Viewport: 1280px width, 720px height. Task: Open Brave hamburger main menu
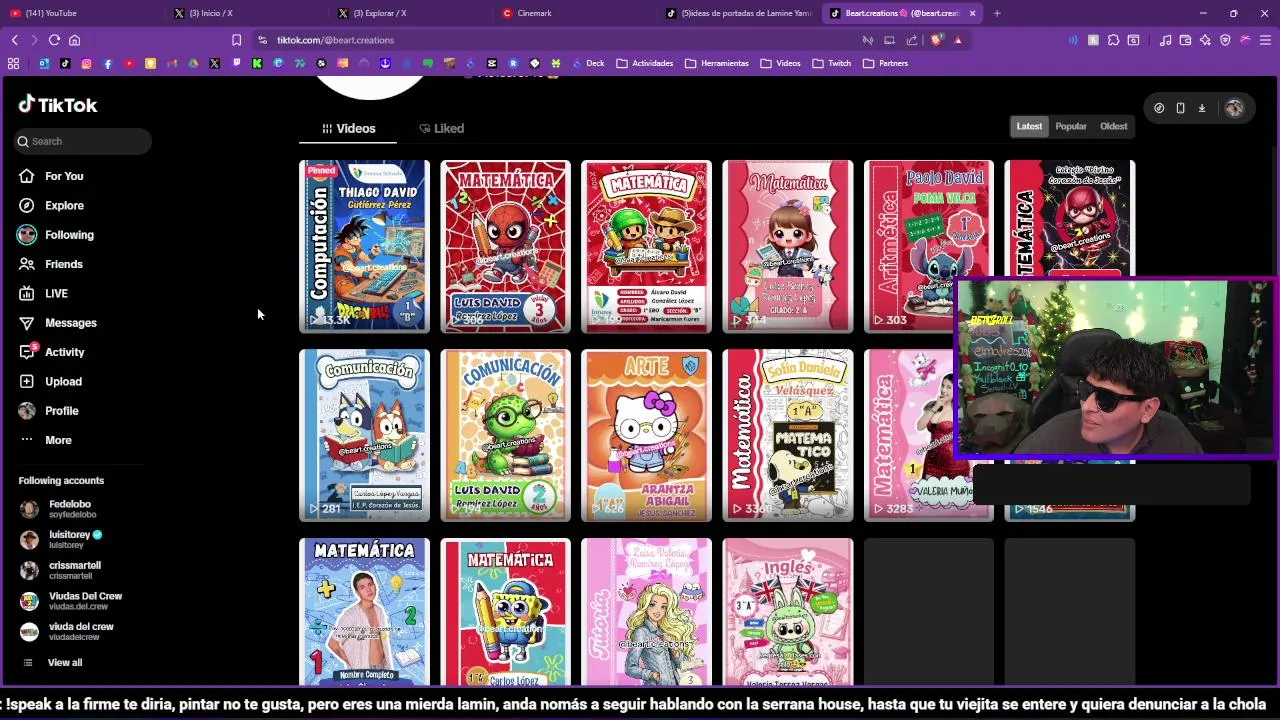click(x=1265, y=40)
